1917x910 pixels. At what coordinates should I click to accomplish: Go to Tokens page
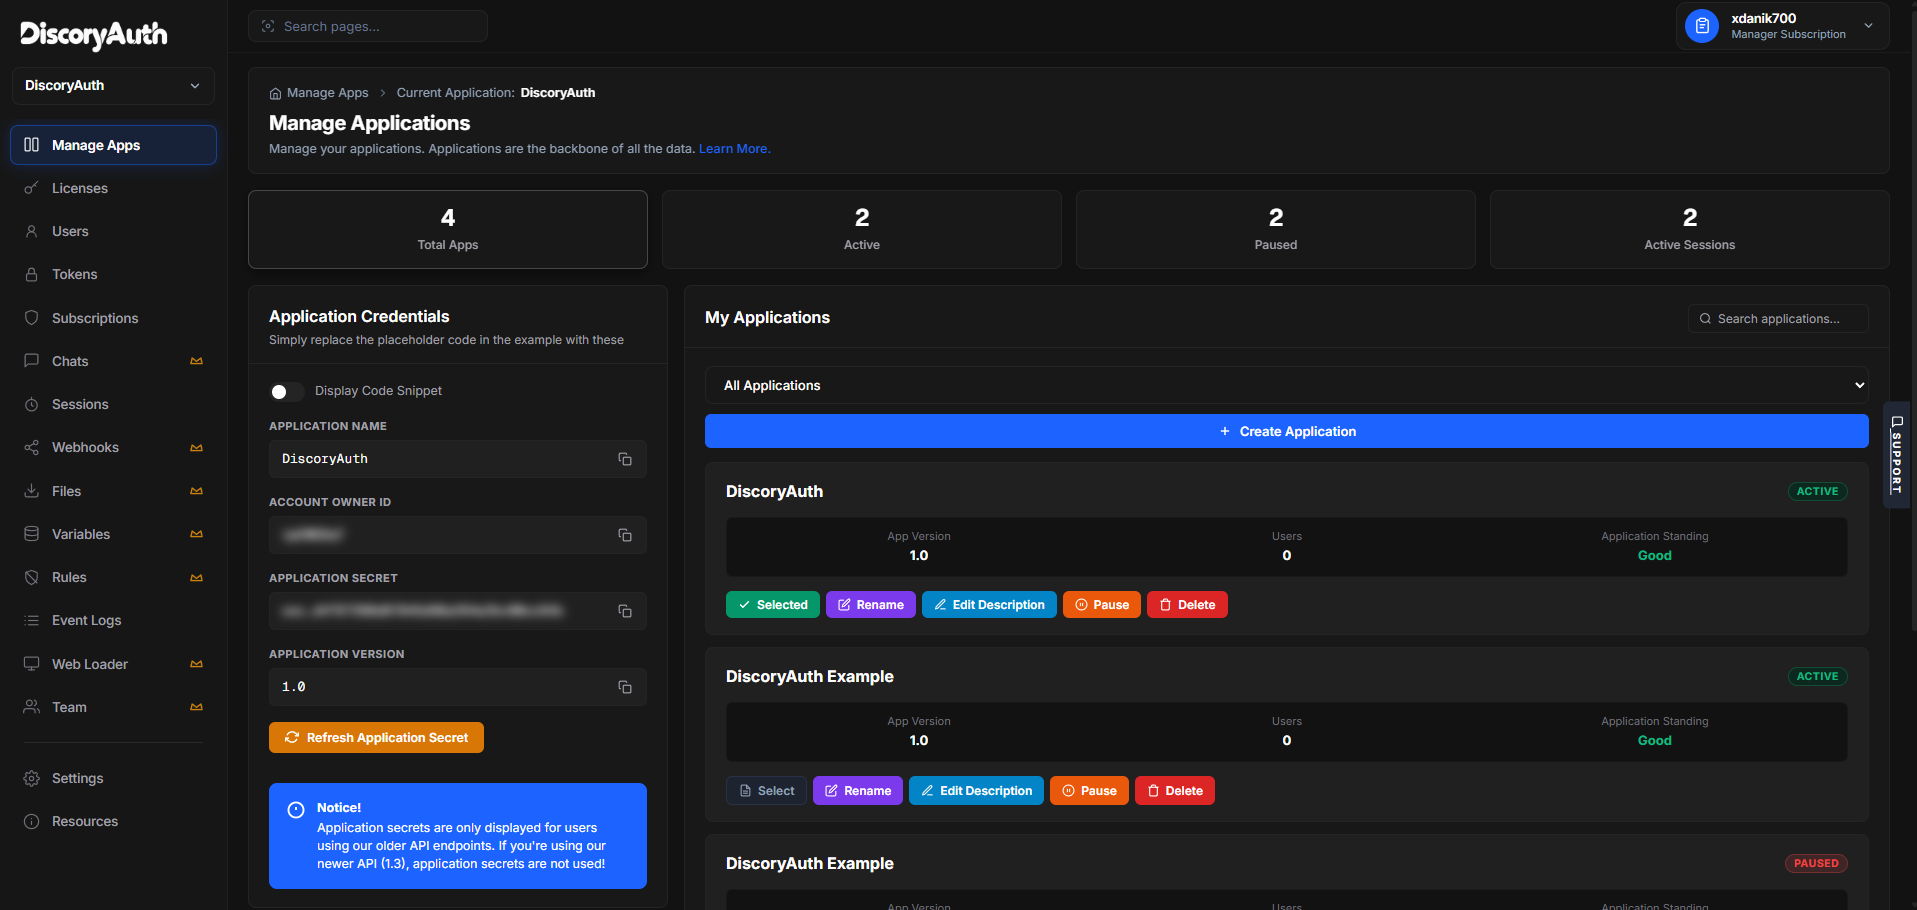pos(113,274)
